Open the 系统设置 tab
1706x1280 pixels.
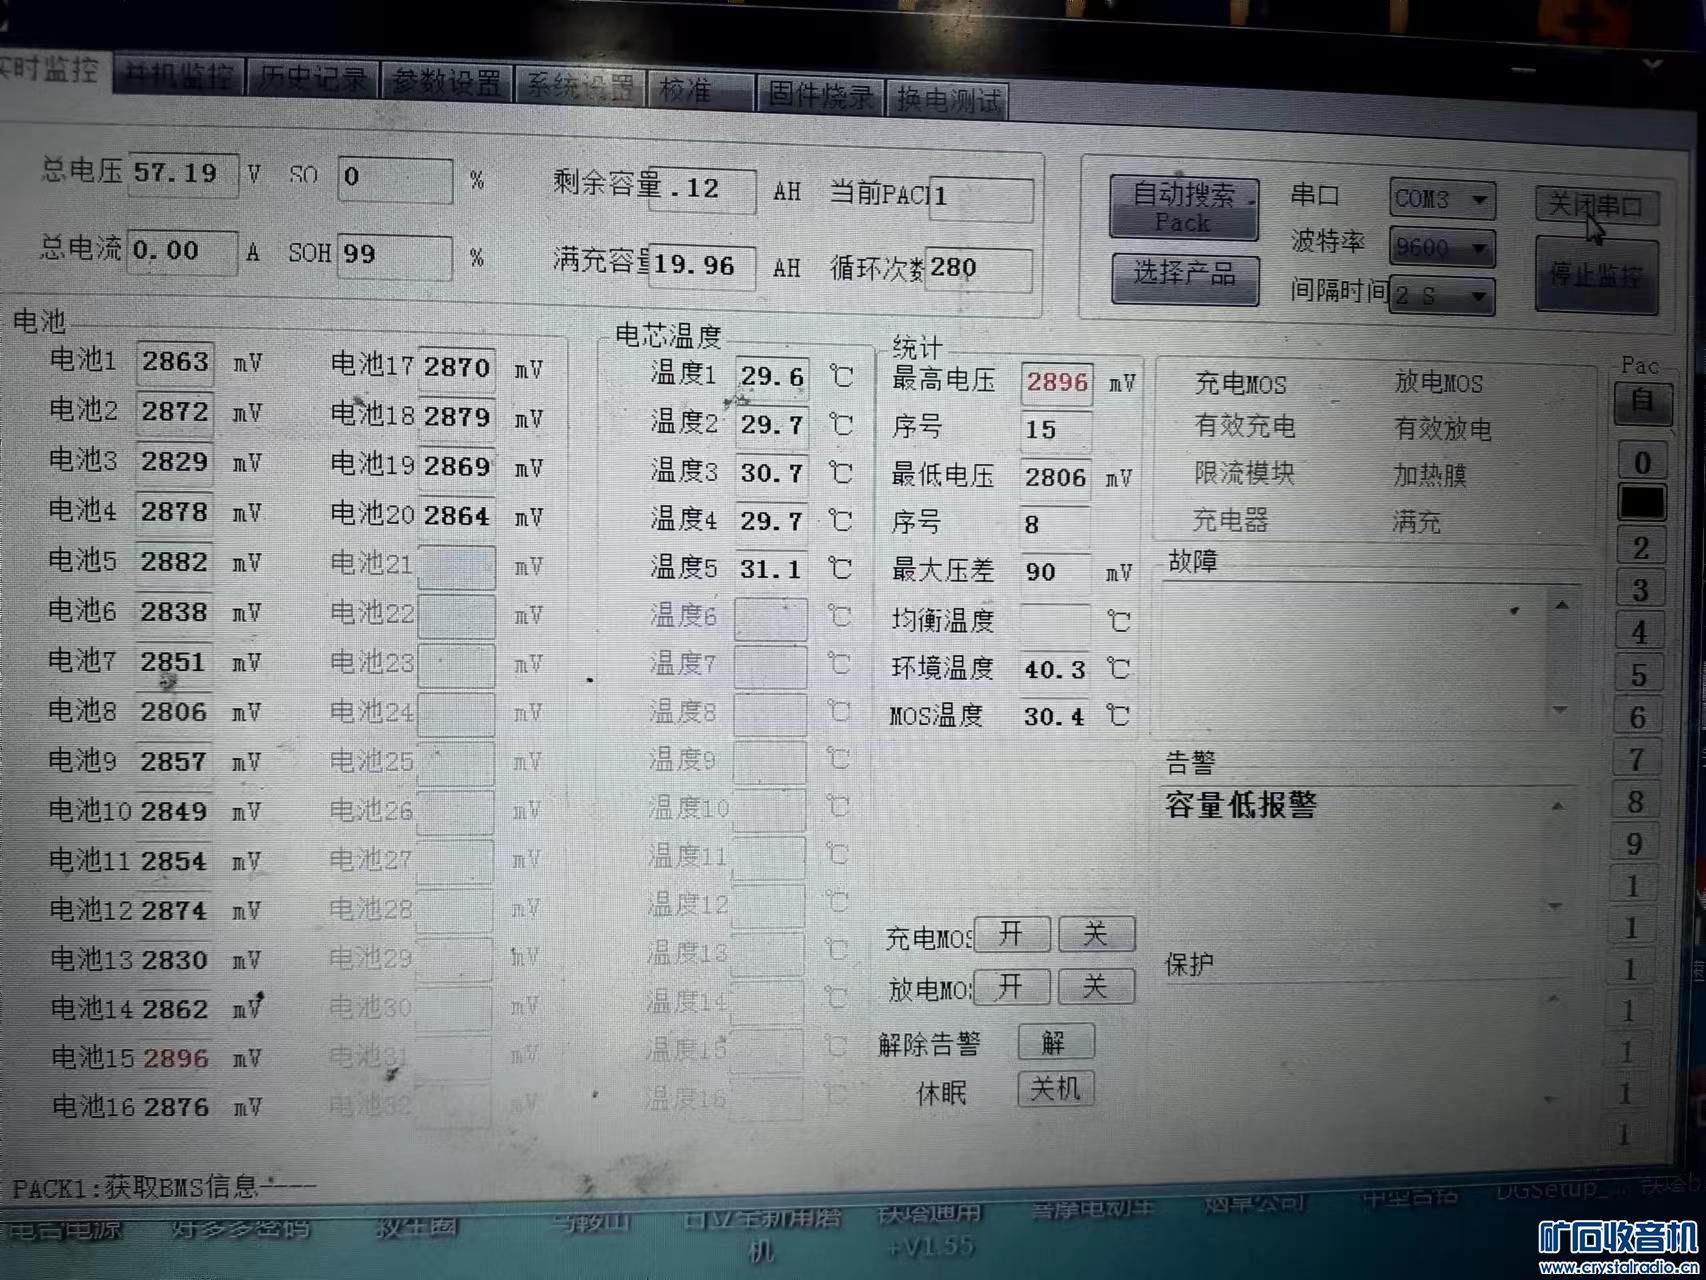click(581, 86)
